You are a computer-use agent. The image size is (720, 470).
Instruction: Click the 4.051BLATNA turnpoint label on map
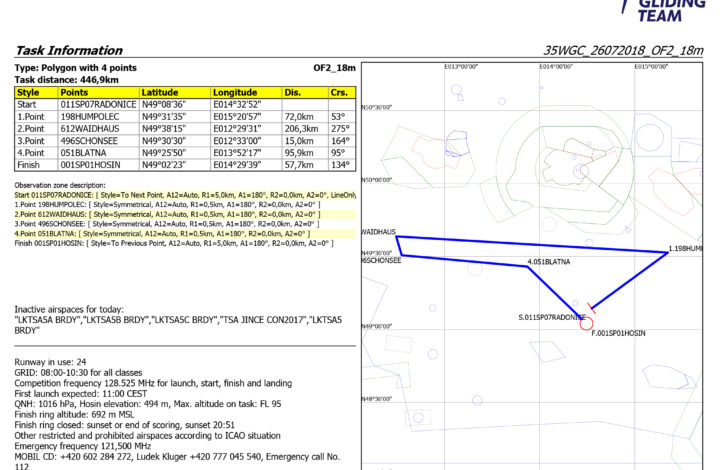tap(548, 262)
